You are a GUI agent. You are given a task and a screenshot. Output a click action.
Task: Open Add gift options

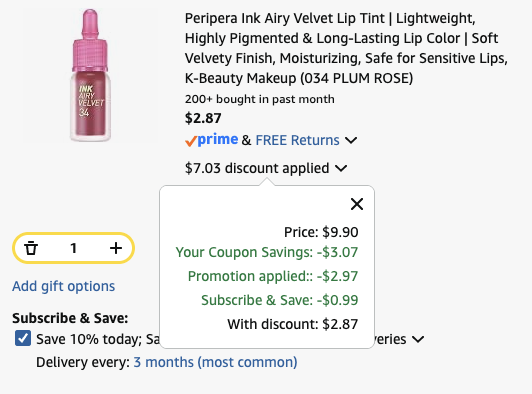click(x=64, y=286)
